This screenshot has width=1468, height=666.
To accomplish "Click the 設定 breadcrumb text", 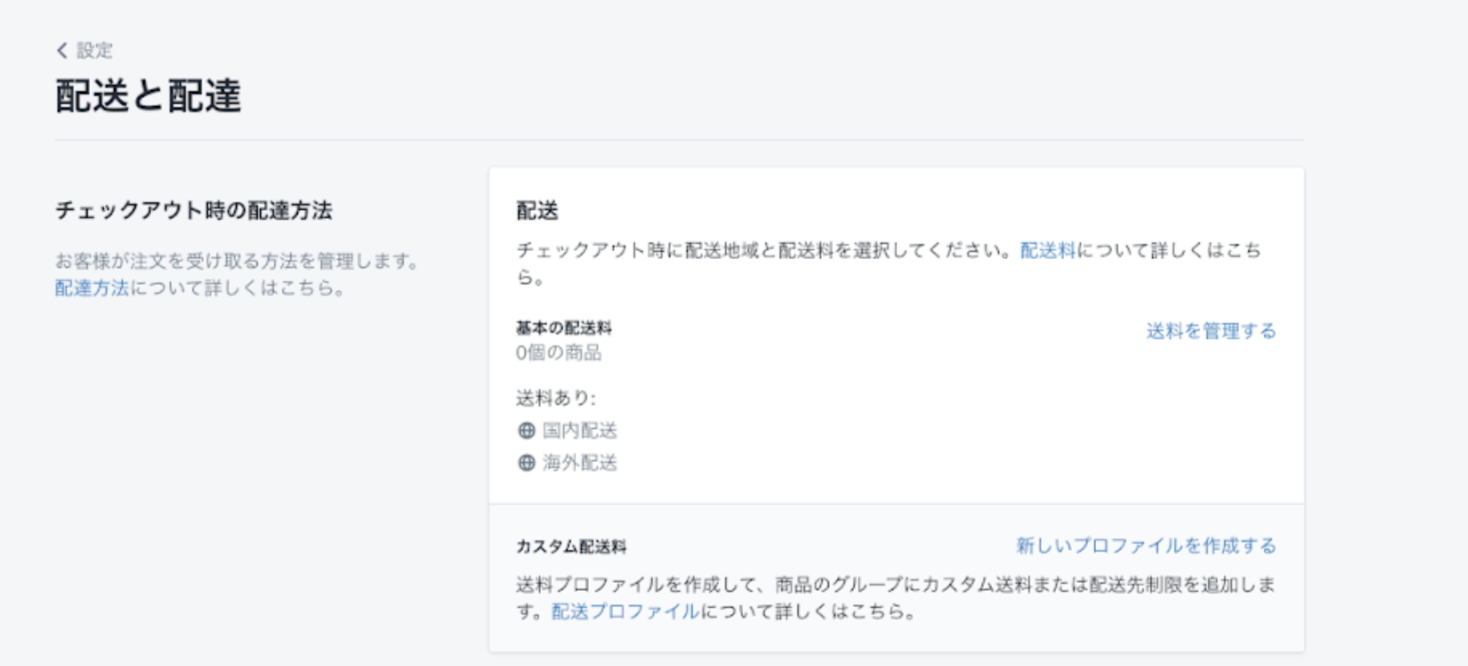I will [95, 50].
